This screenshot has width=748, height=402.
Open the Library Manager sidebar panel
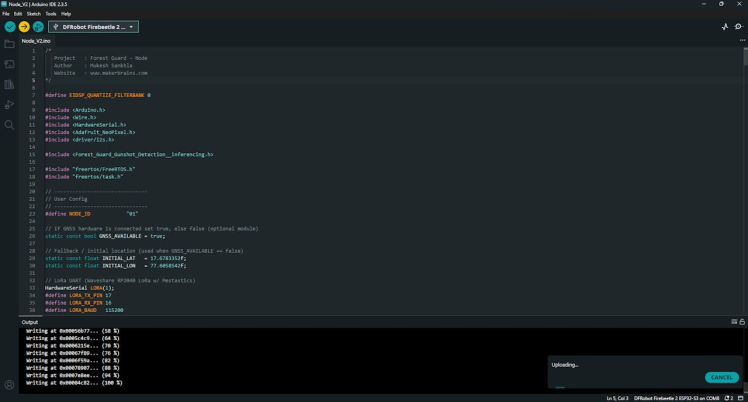[x=9, y=84]
